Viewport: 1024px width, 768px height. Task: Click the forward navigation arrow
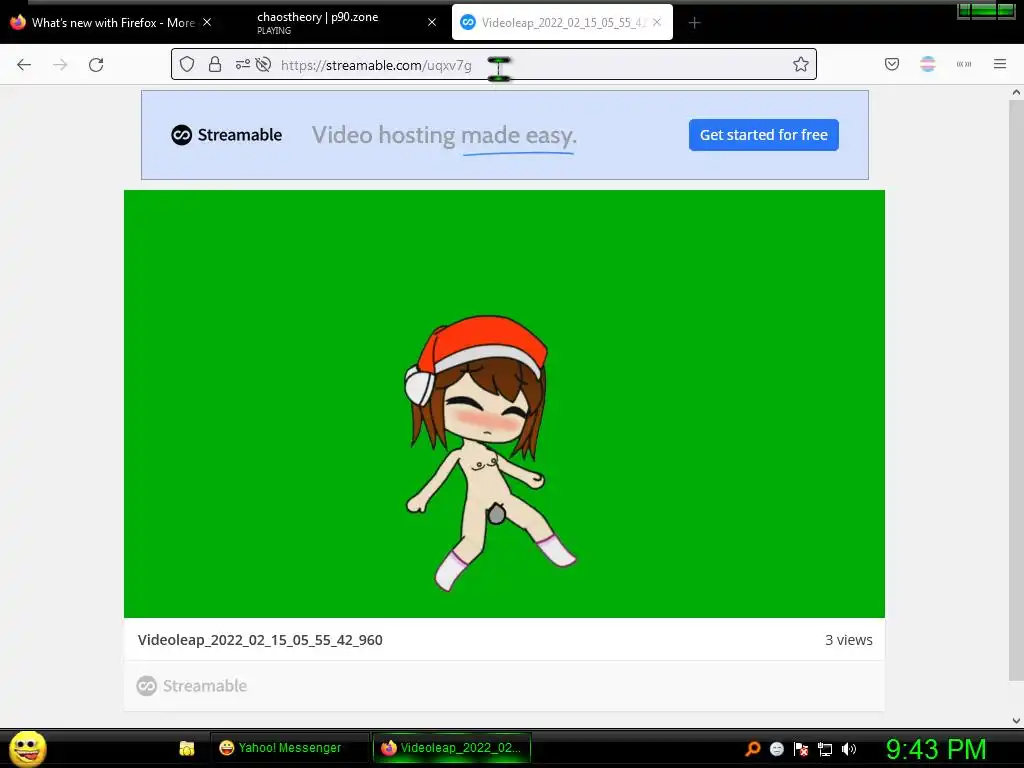pyautogui.click(x=60, y=65)
